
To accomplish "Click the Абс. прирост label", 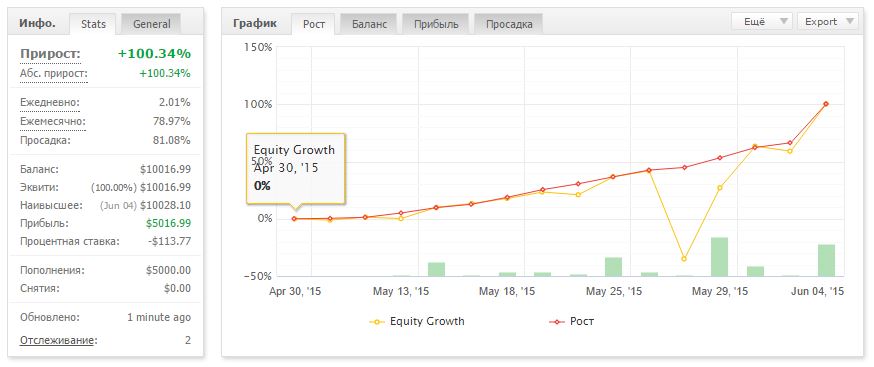I will tap(54, 74).
